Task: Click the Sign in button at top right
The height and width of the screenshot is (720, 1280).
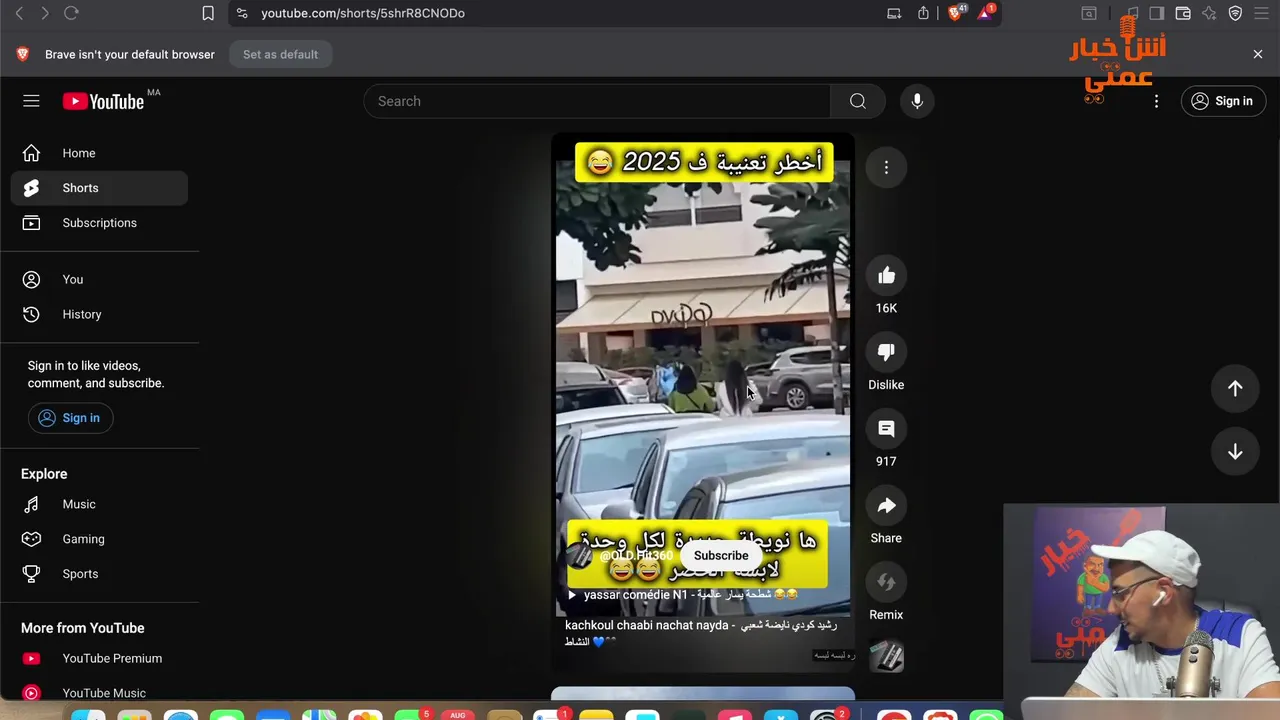Action: click(x=1223, y=101)
